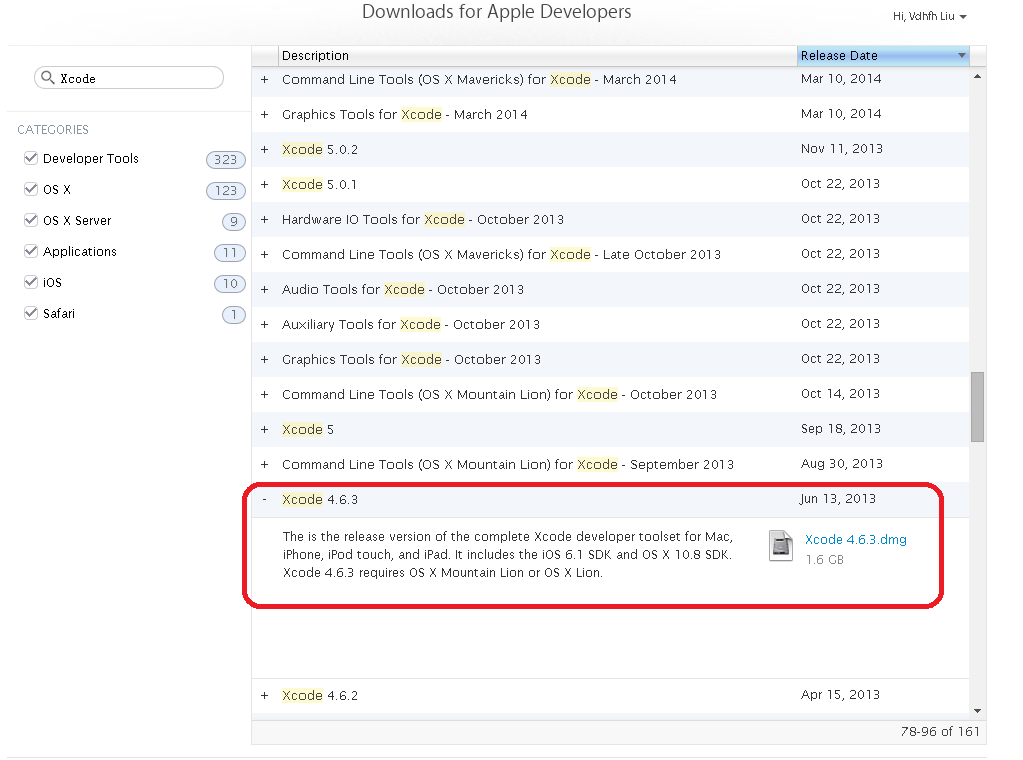1023x760 pixels.
Task: Expand Command Line Tools Mavericks March 2014
Action: coord(264,80)
